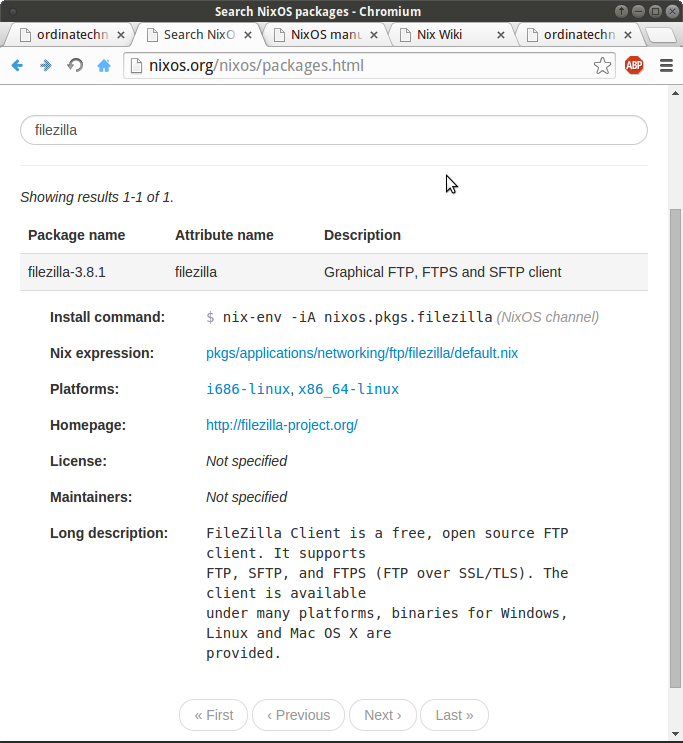Close the first ordinatechn tab
Viewport: 683px width, 743px height.
click(x=121, y=35)
